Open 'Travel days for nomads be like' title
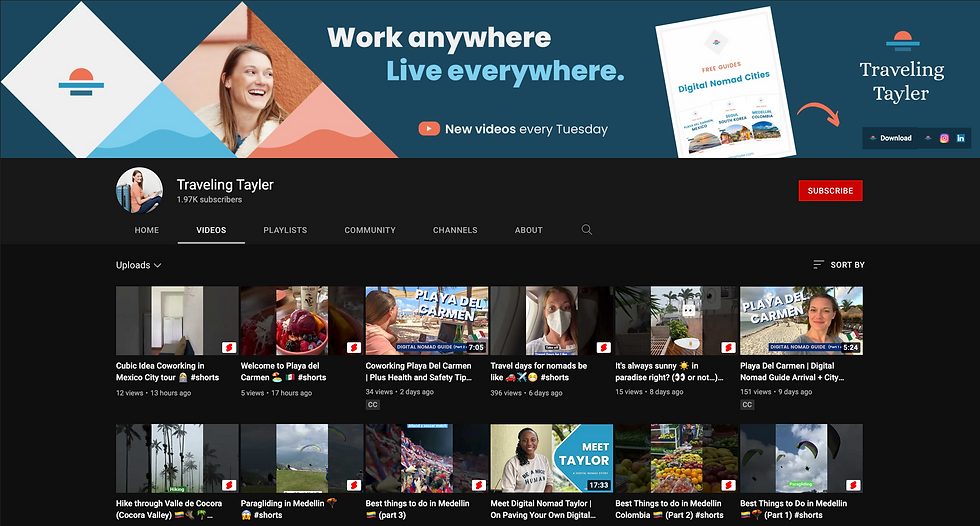 [x=539, y=372]
